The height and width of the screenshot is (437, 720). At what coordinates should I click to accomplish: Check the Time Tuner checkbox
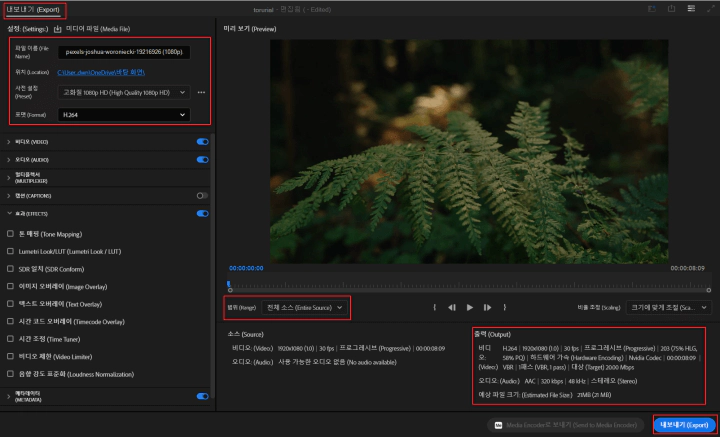pyautogui.click(x=10, y=339)
